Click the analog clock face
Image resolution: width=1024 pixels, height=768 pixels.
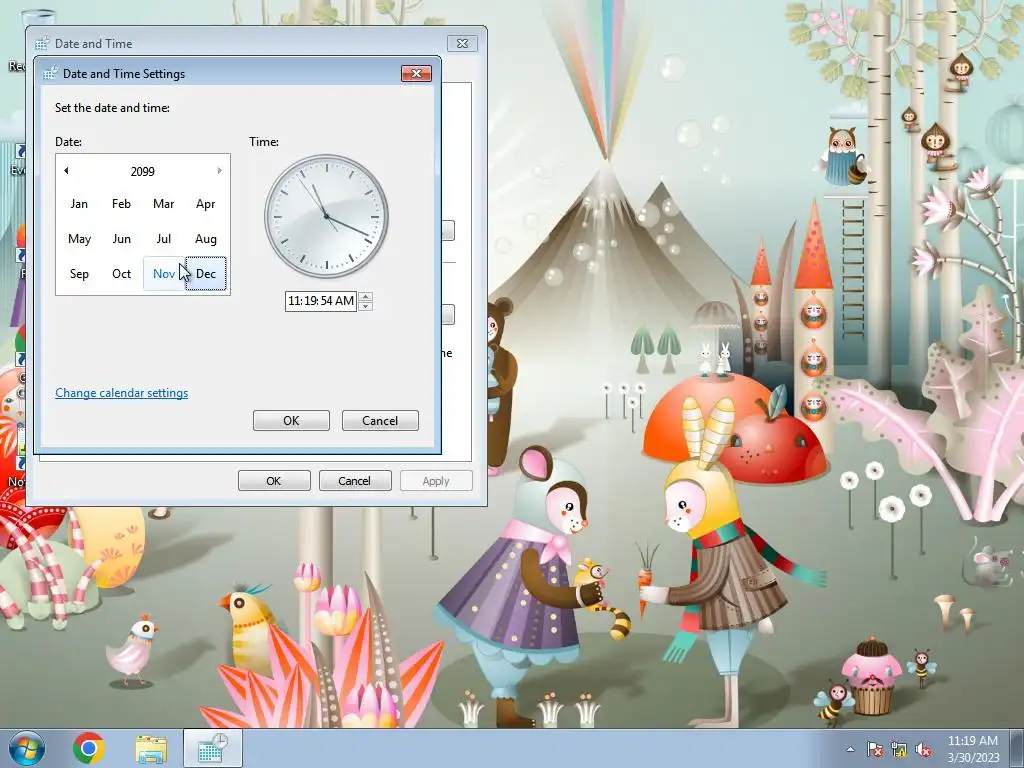pos(326,216)
